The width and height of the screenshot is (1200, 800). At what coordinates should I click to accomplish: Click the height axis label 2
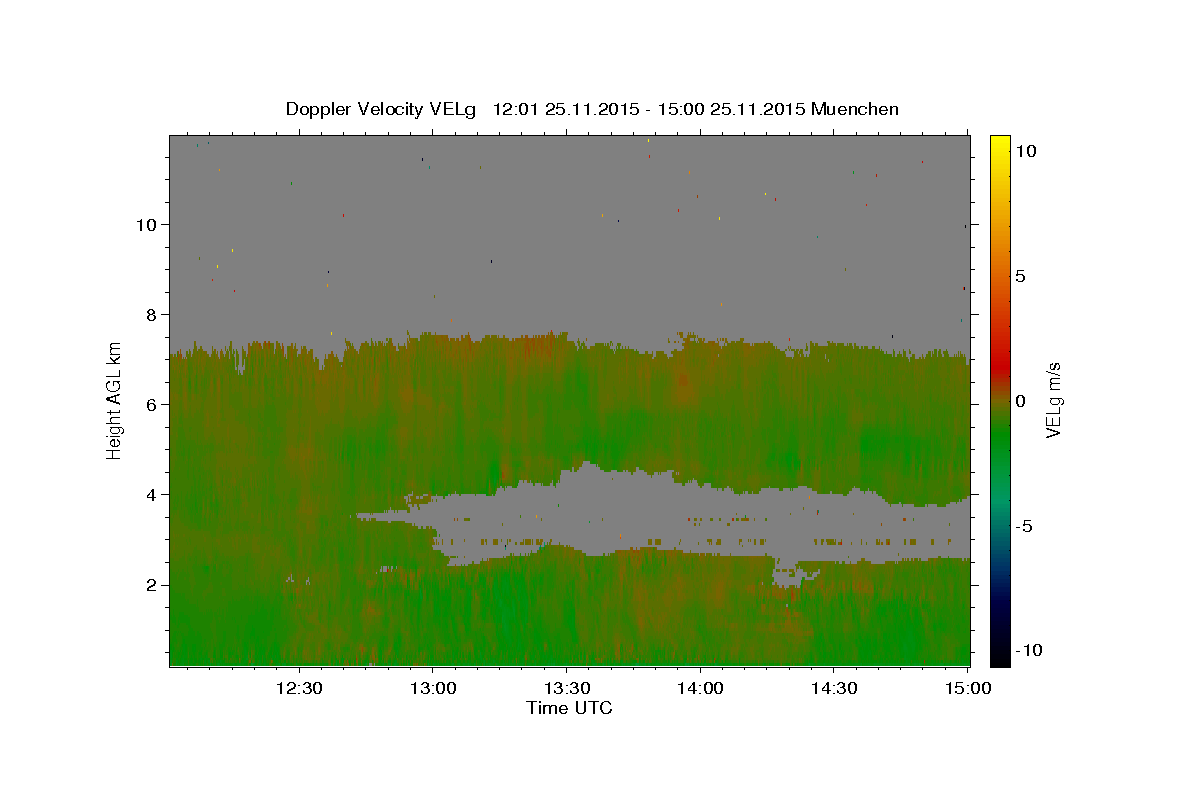point(151,584)
